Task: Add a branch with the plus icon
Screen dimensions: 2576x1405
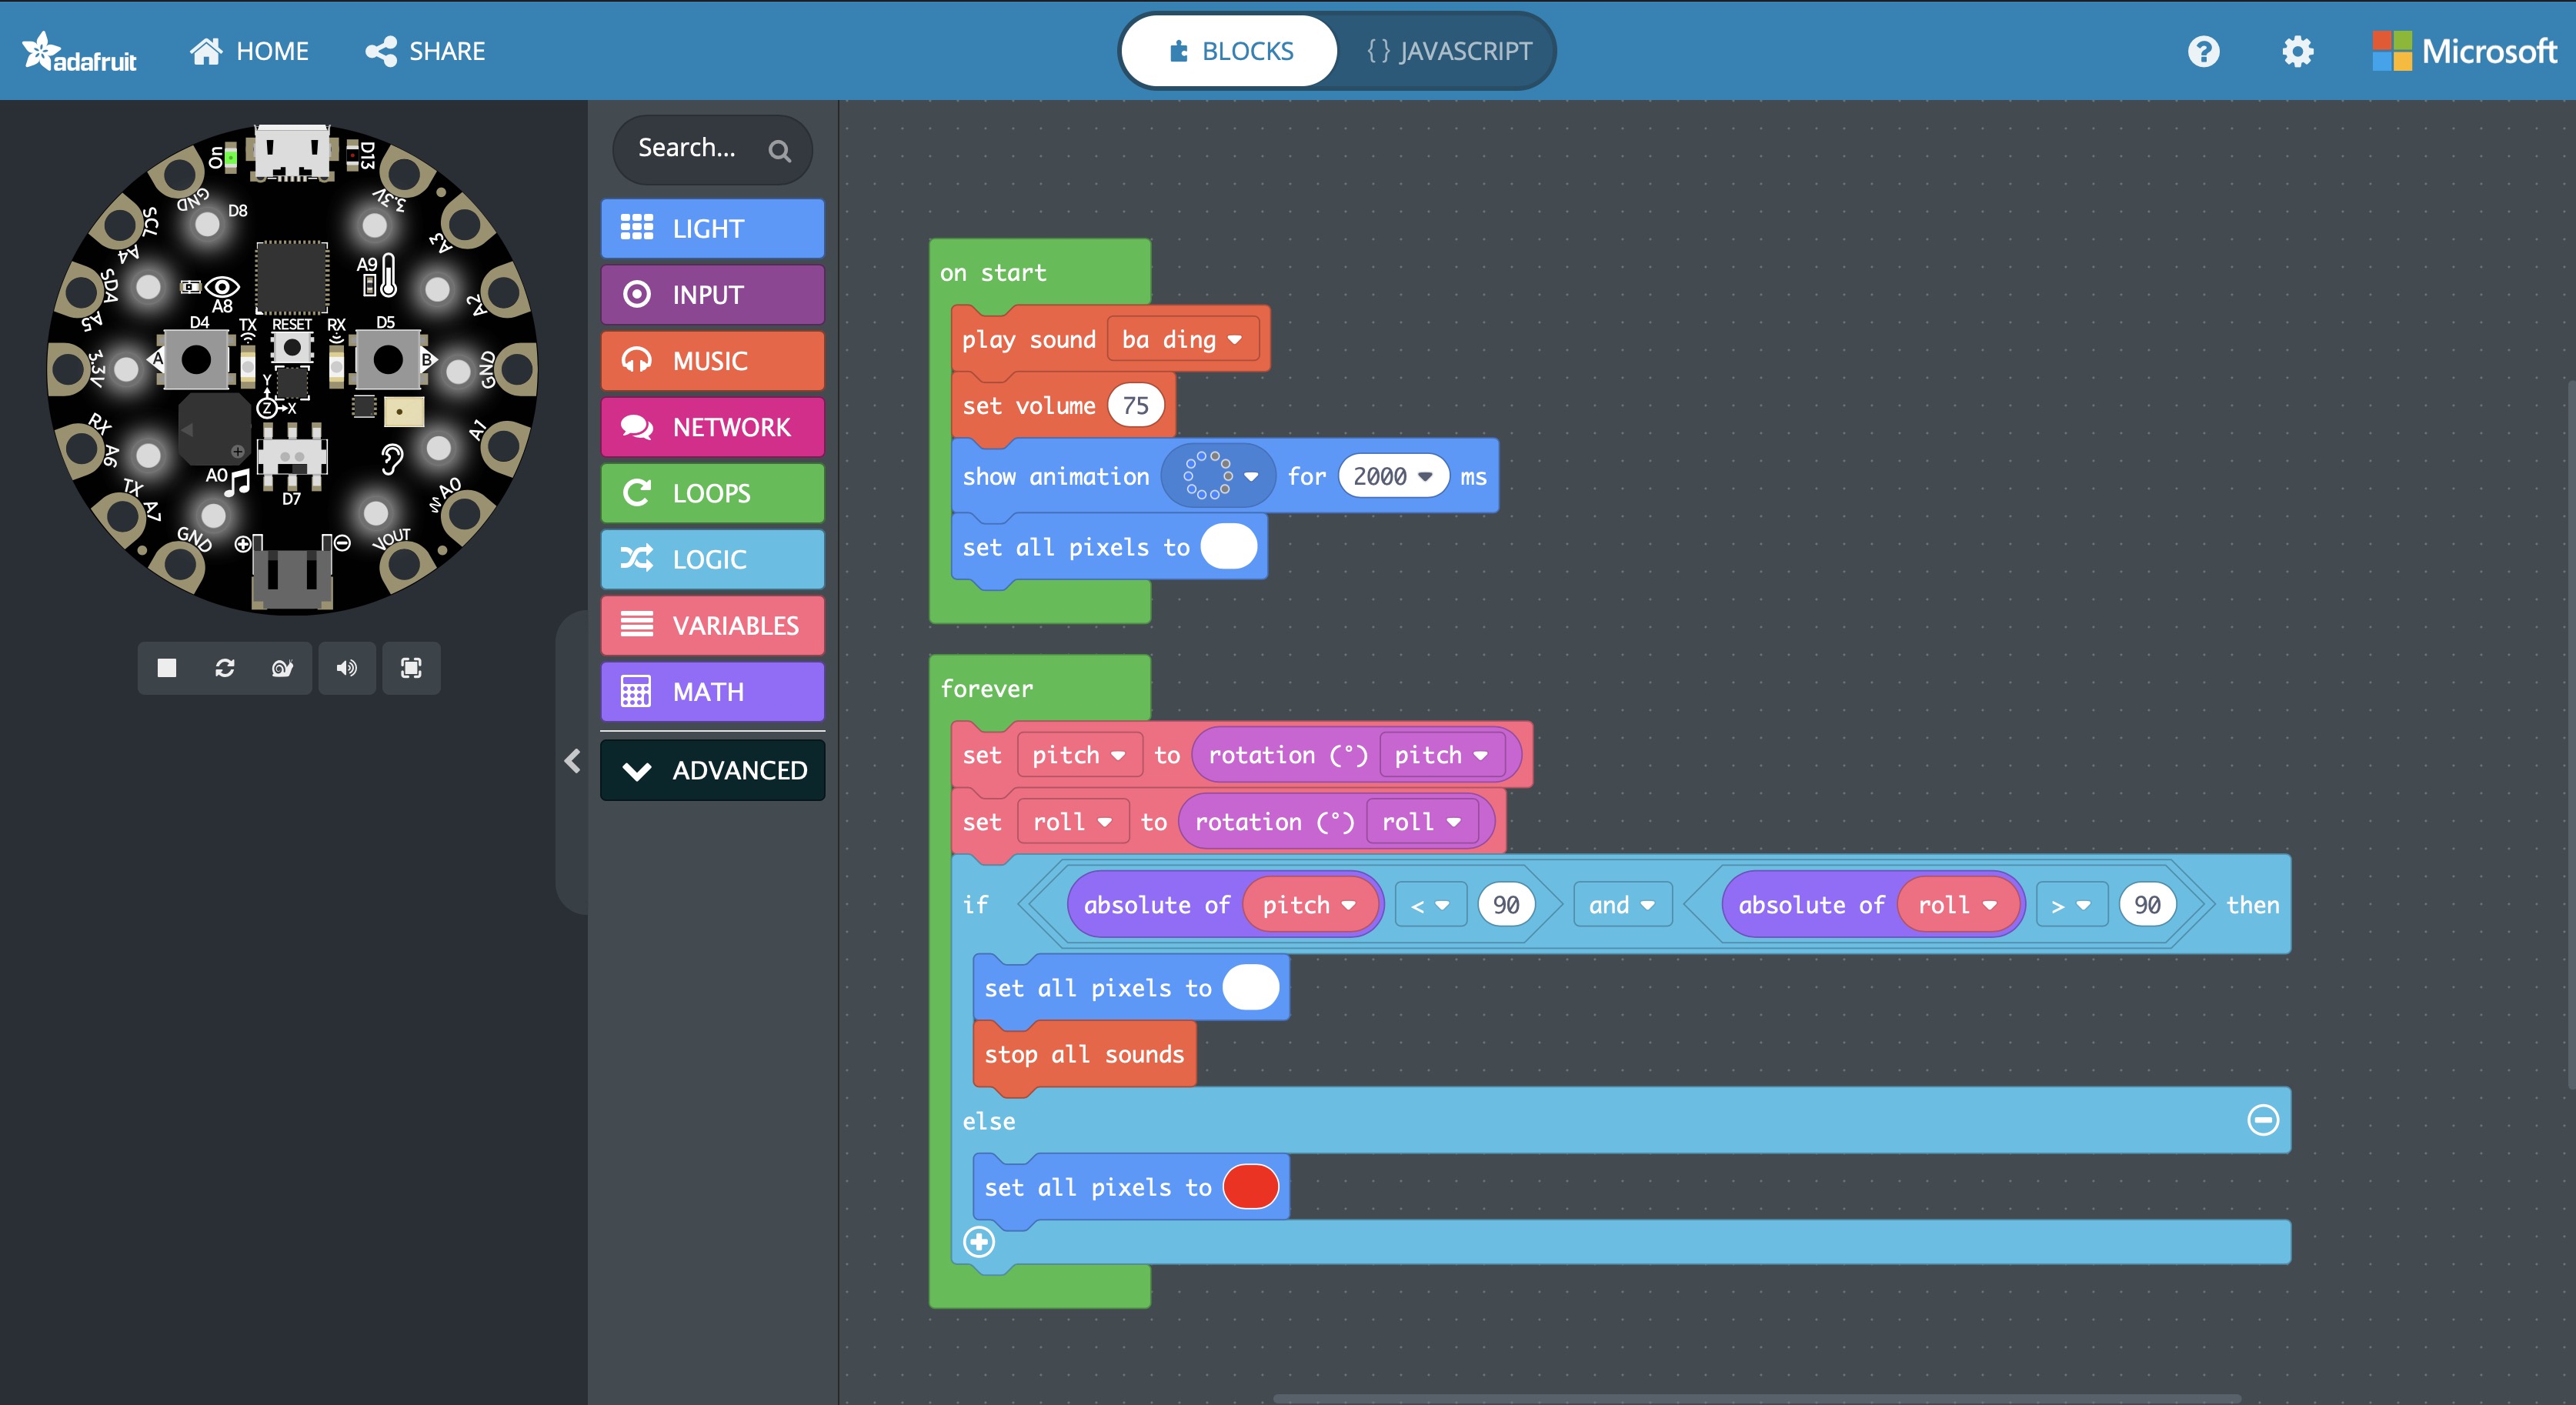Action: tap(978, 1242)
